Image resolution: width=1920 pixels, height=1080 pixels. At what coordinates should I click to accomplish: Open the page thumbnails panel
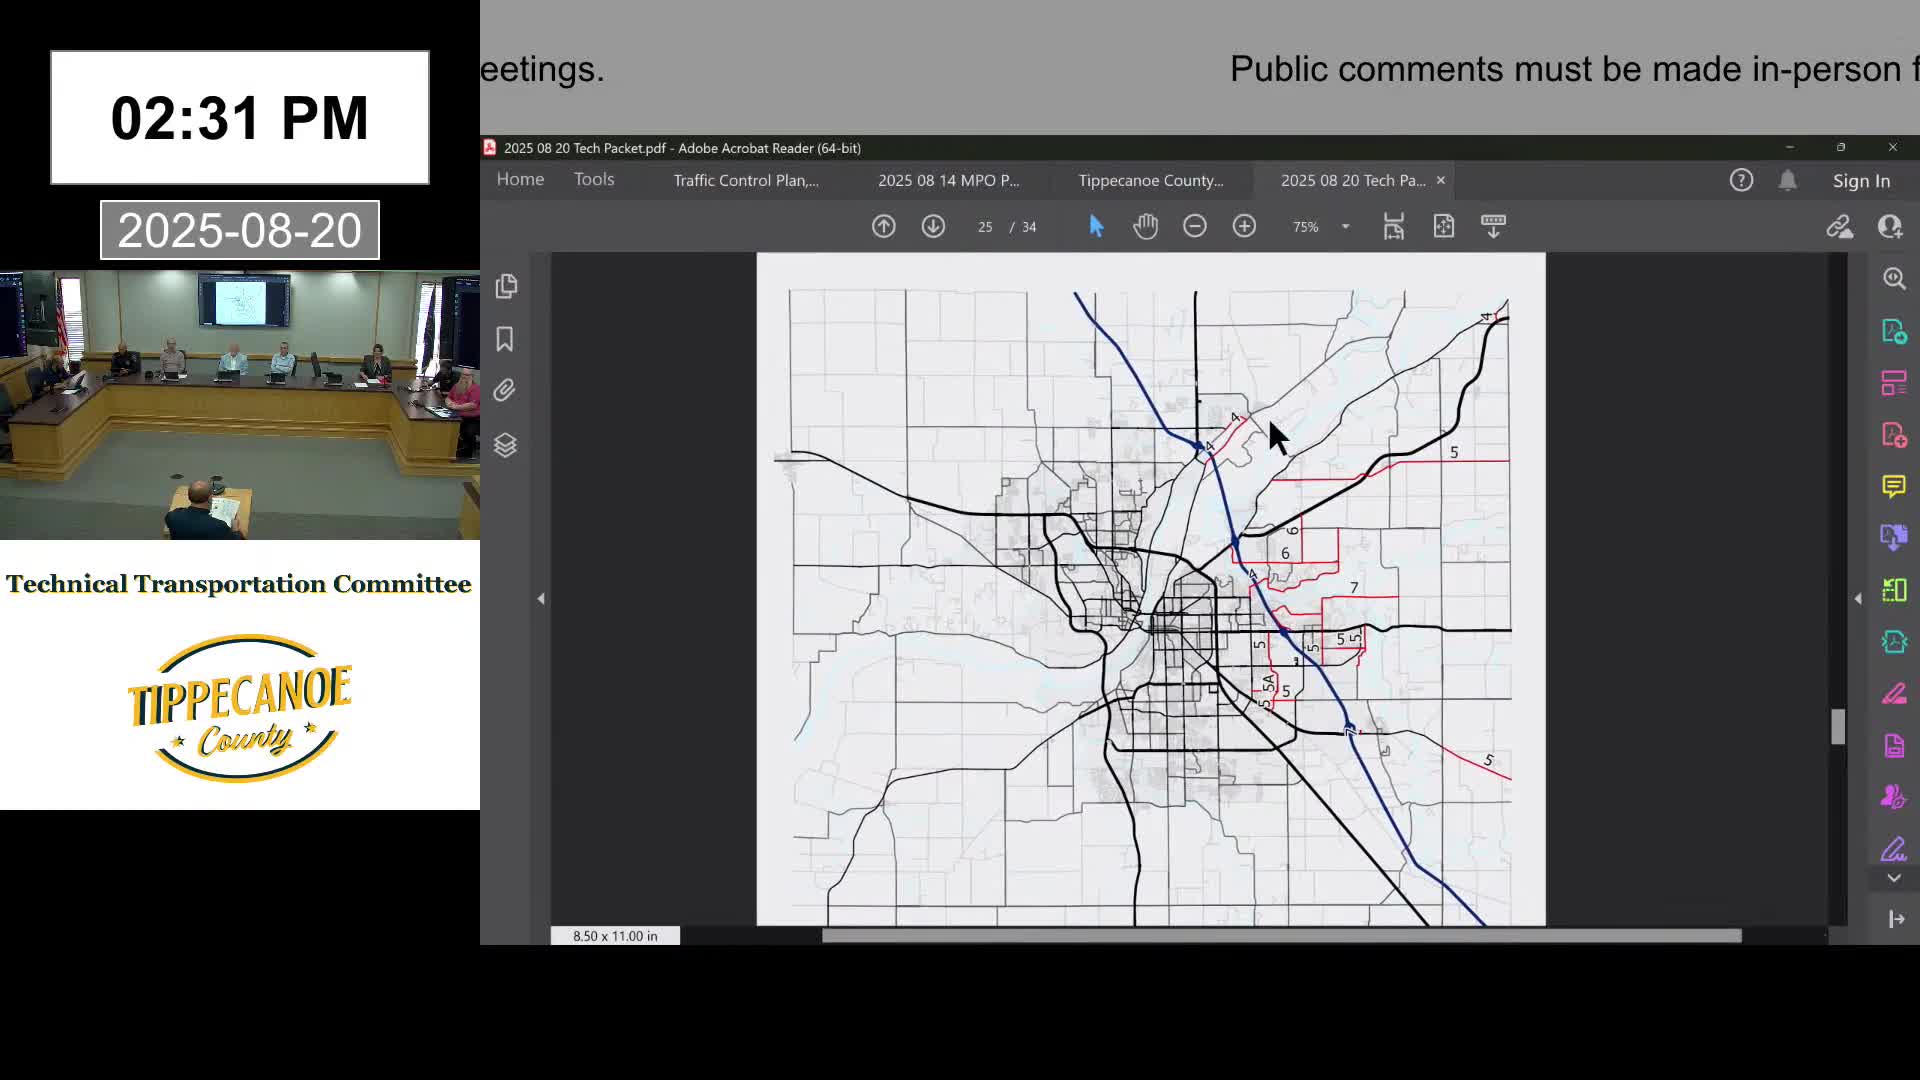point(506,286)
